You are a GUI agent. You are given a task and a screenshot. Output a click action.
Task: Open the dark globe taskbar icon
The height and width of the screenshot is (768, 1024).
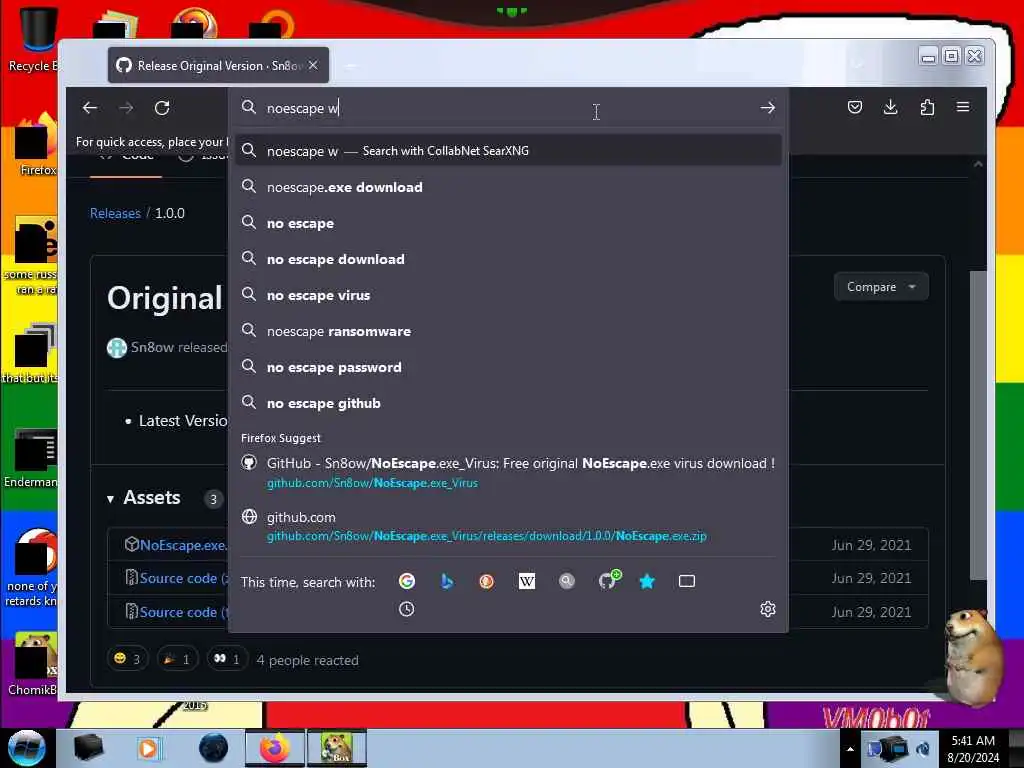click(213, 748)
